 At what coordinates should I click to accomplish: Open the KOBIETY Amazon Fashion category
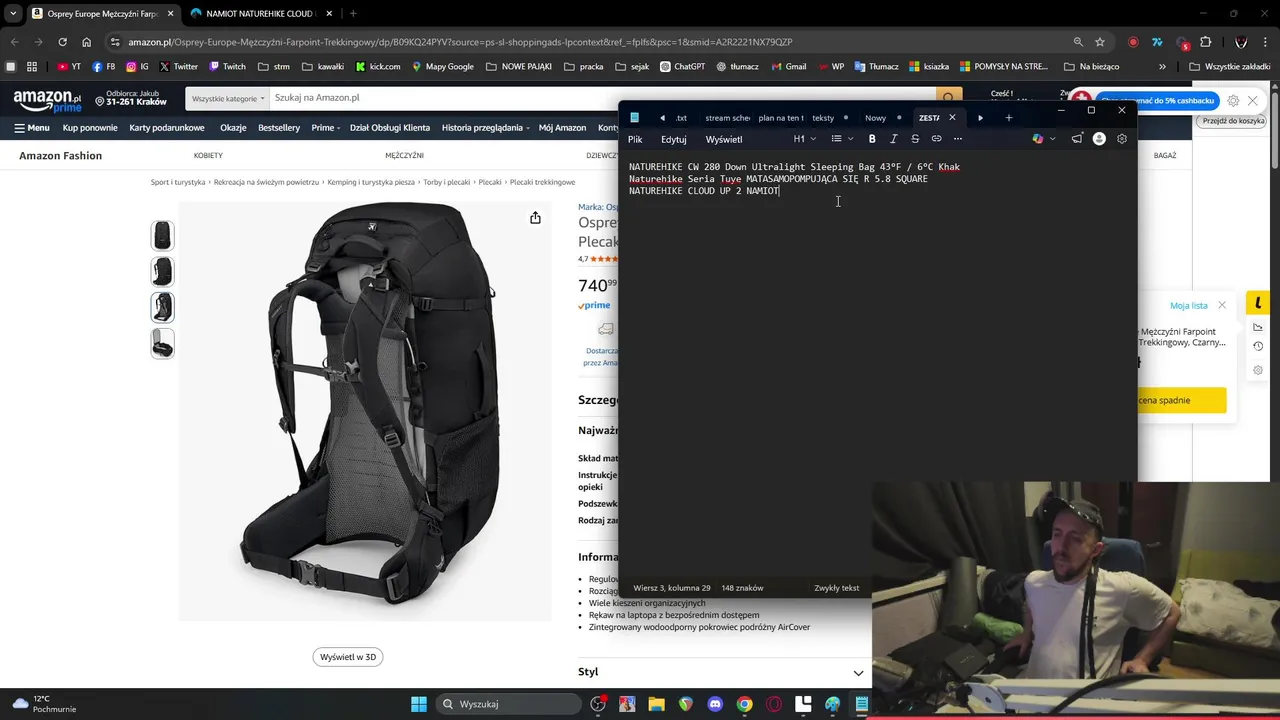point(208,156)
